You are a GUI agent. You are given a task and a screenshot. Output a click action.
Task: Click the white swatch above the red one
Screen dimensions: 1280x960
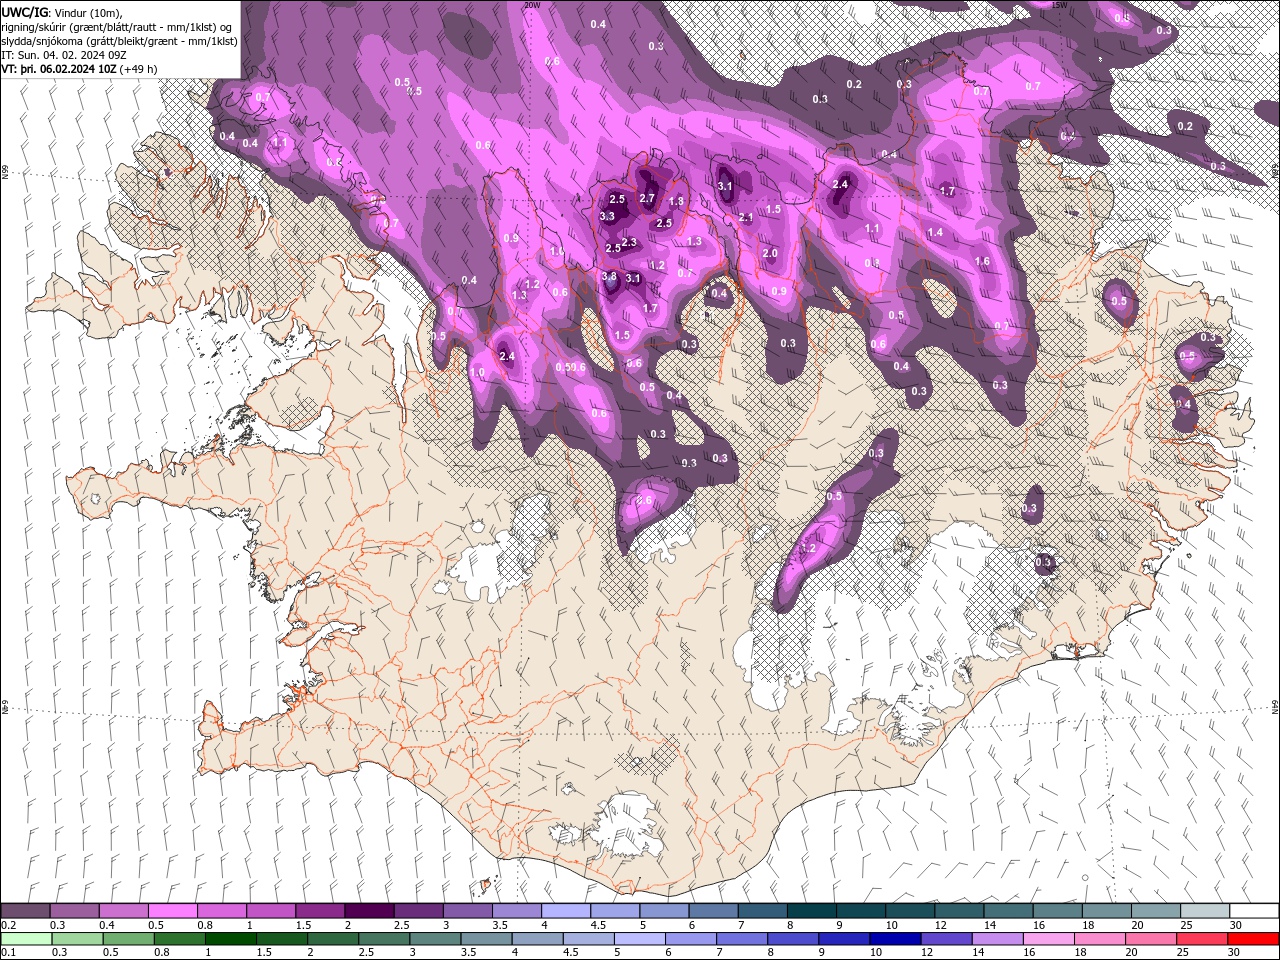point(1254,911)
